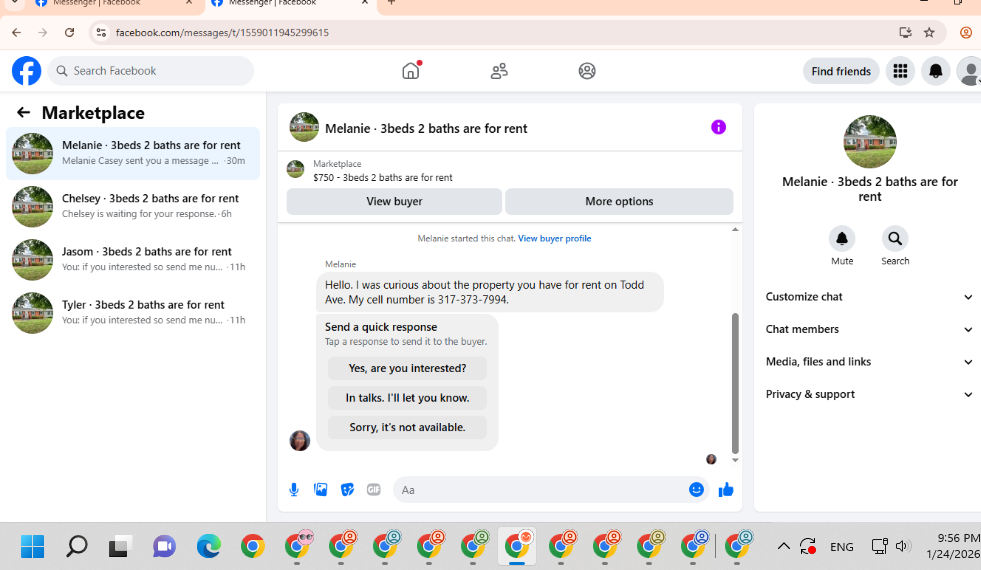Viewport: 981px width, 570px height.
Task: Click Melanie's avatar beside quick responses
Action: click(300, 440)
